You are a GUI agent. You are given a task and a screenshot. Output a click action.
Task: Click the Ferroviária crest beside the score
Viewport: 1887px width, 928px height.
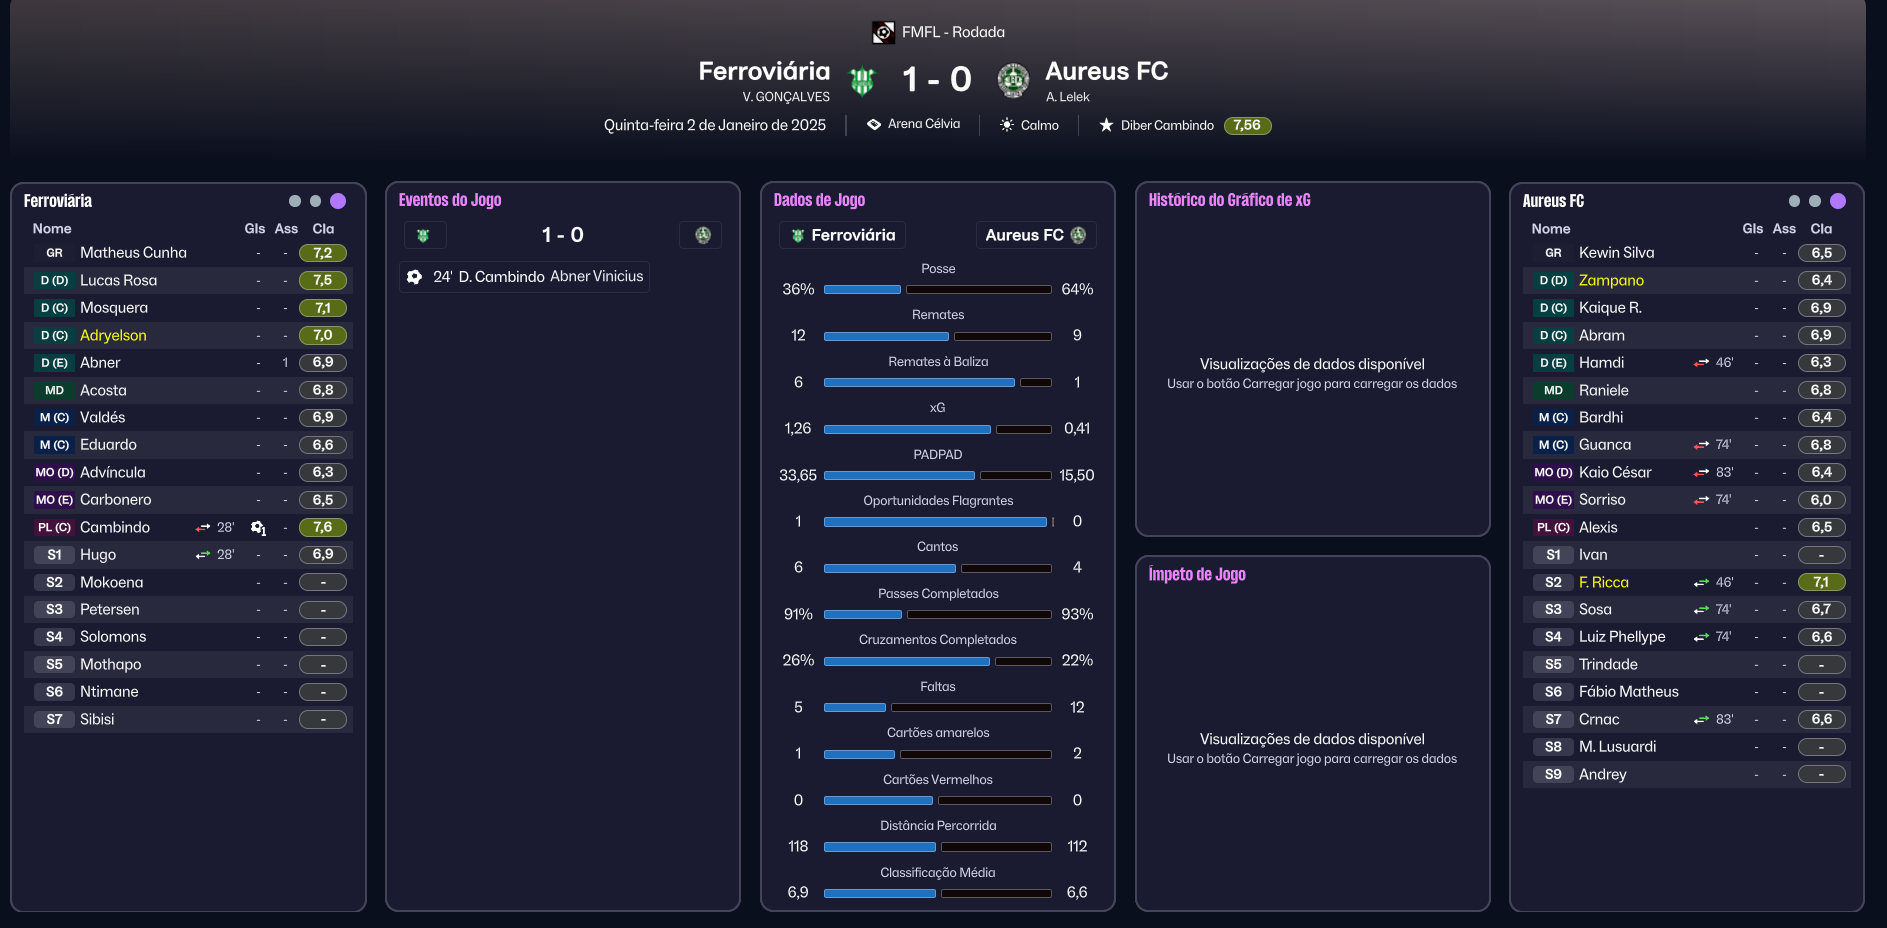[862, 80]
